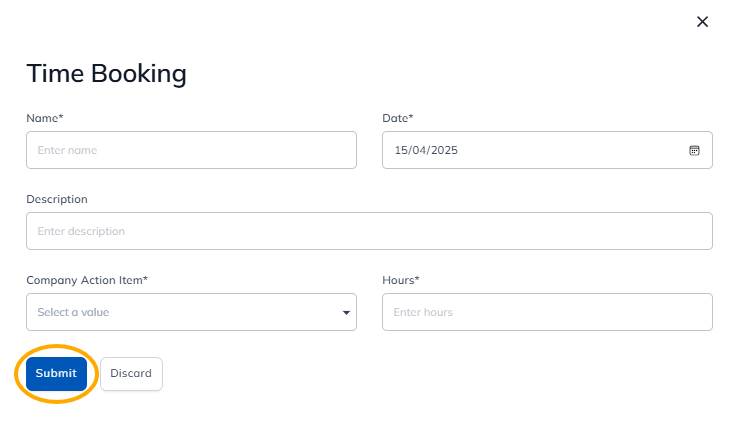Open the Company Action Item dropdown
Viewport: 736px width, 428px height.
click(191, 312)
